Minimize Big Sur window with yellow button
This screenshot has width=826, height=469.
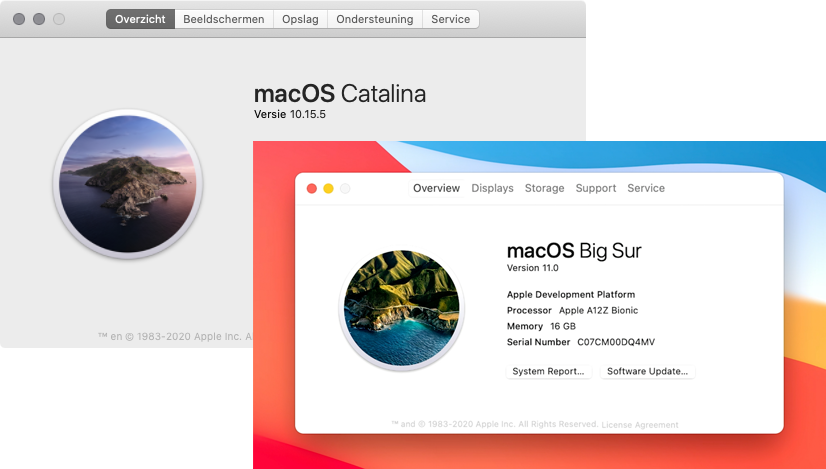pyautogui.click(x=328, y=189)
